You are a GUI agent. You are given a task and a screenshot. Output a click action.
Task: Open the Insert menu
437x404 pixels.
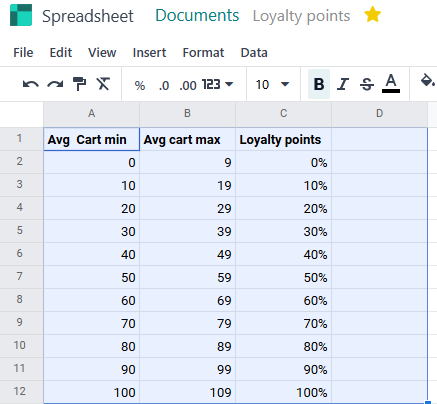point(149,53)
